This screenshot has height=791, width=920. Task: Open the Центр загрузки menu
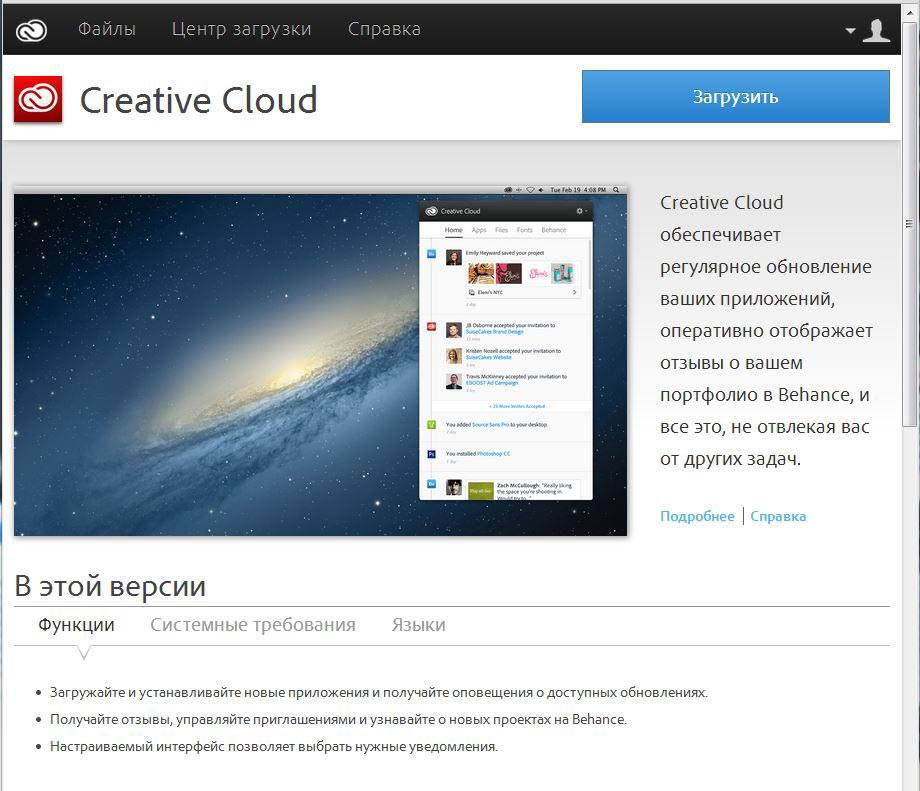pyautogui.click(x=241, y=29)
